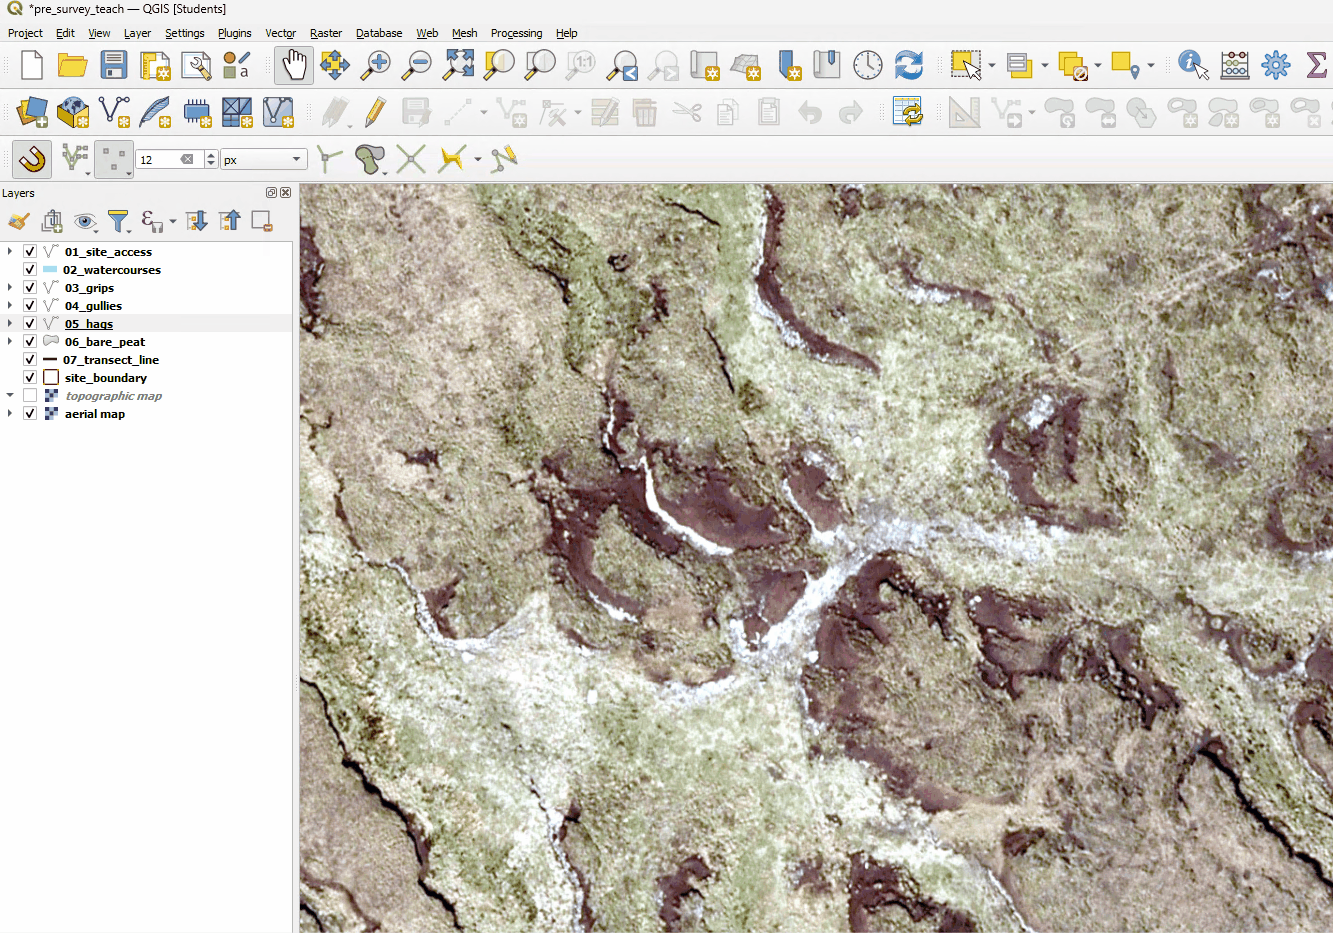
Task: Click the Identify Features tool
Action: tap(1192, 66)
